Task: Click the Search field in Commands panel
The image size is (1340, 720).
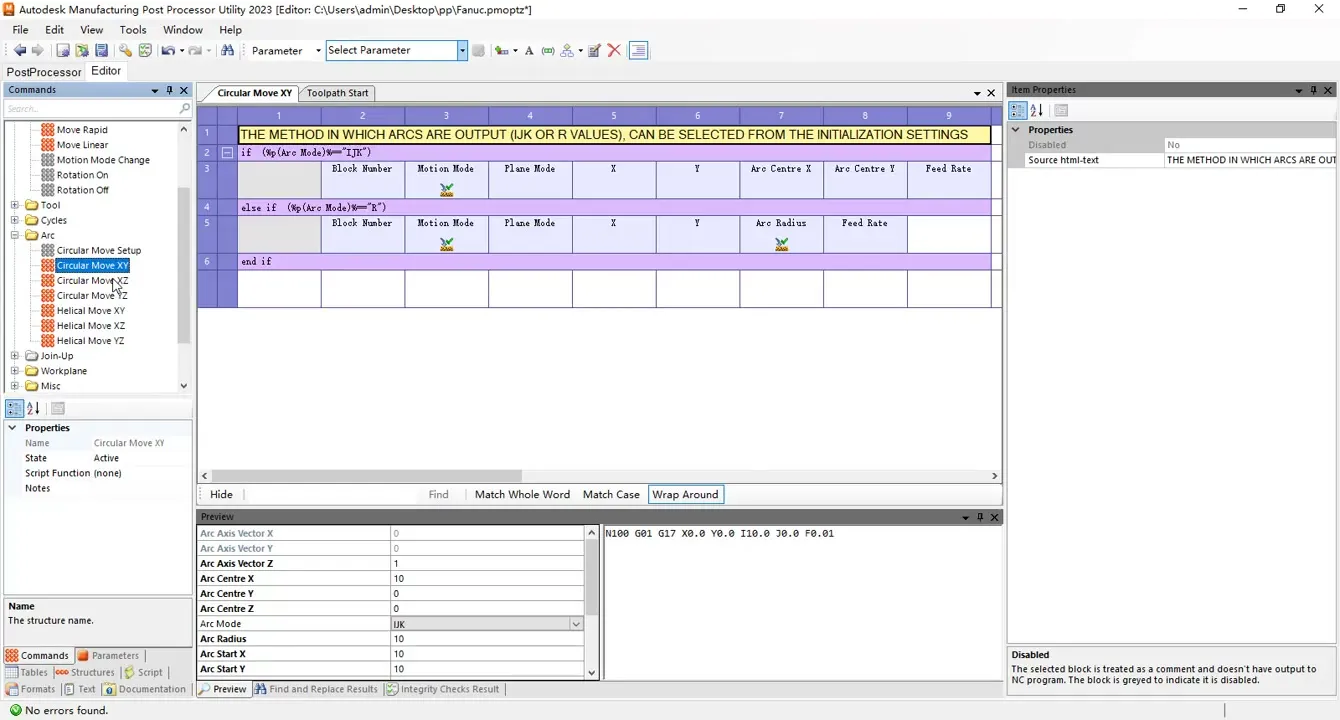Action: click(x=90, y=109)
